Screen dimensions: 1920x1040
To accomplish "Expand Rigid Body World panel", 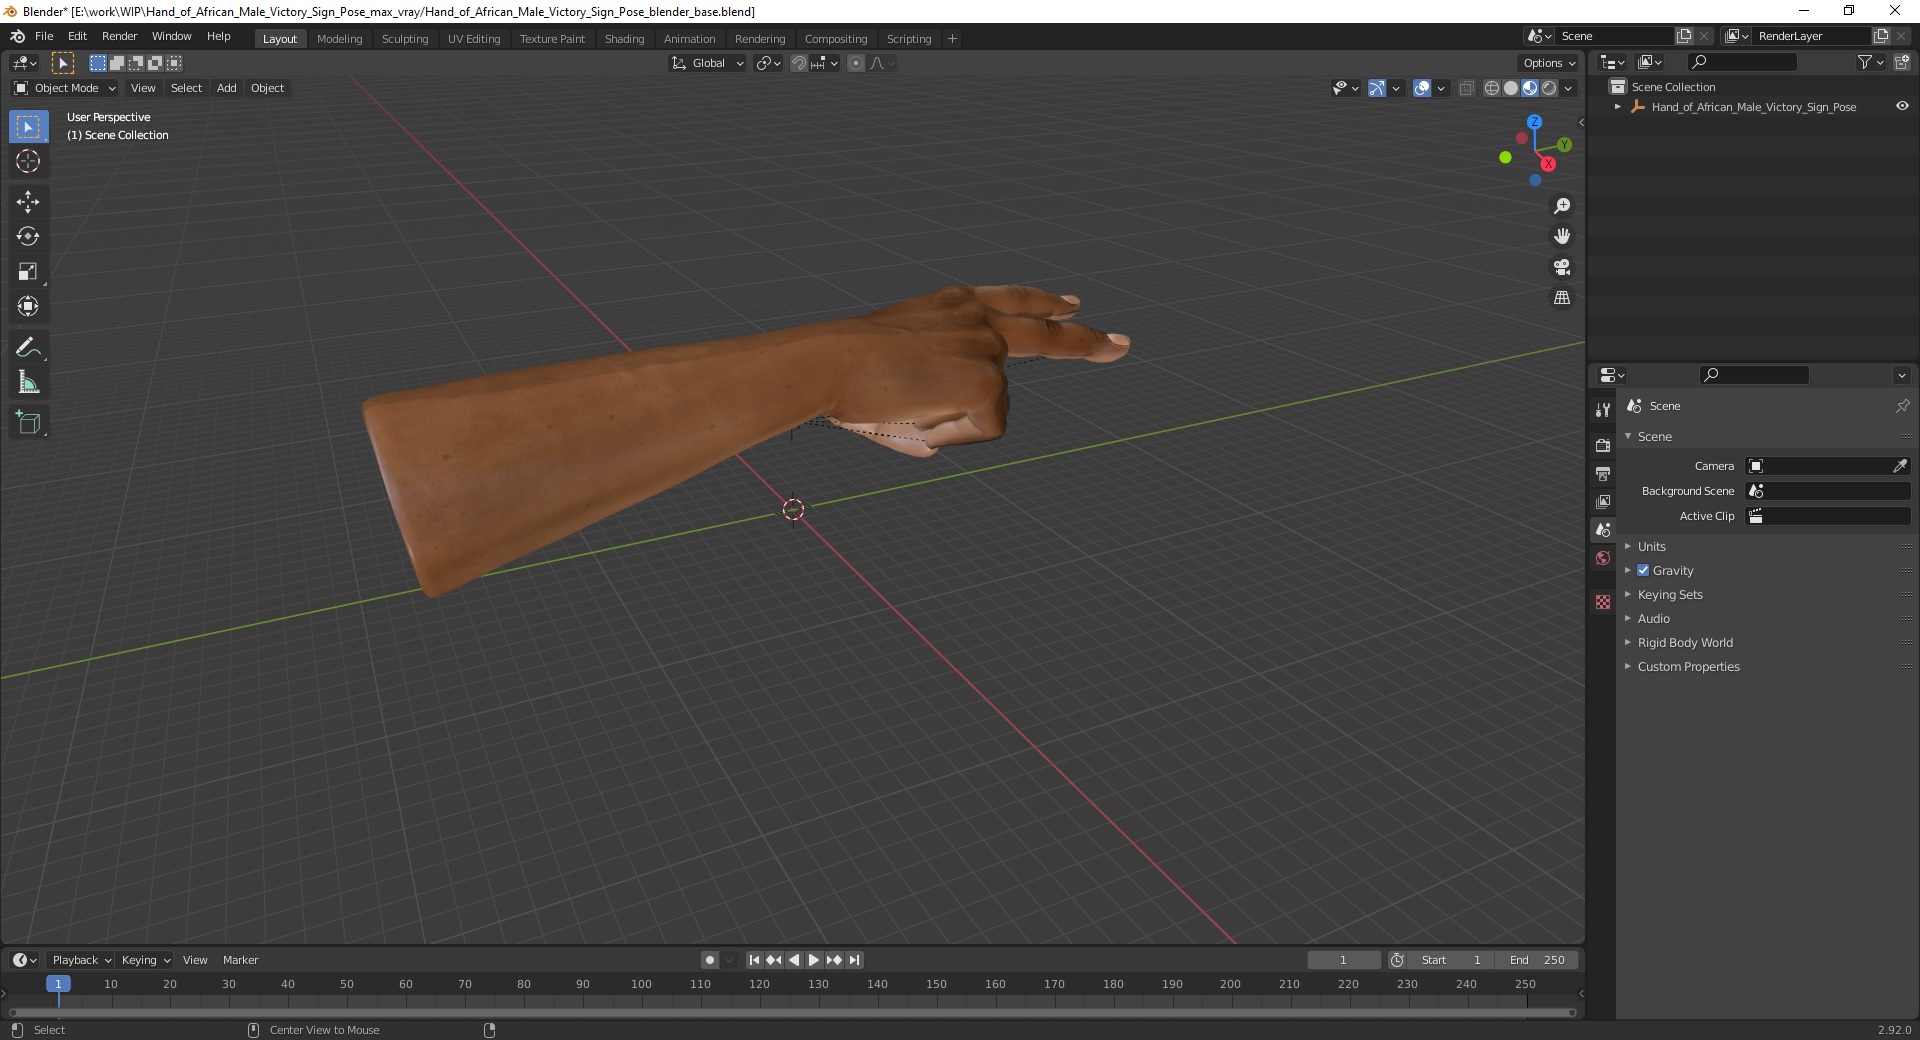I will 1685,642.
